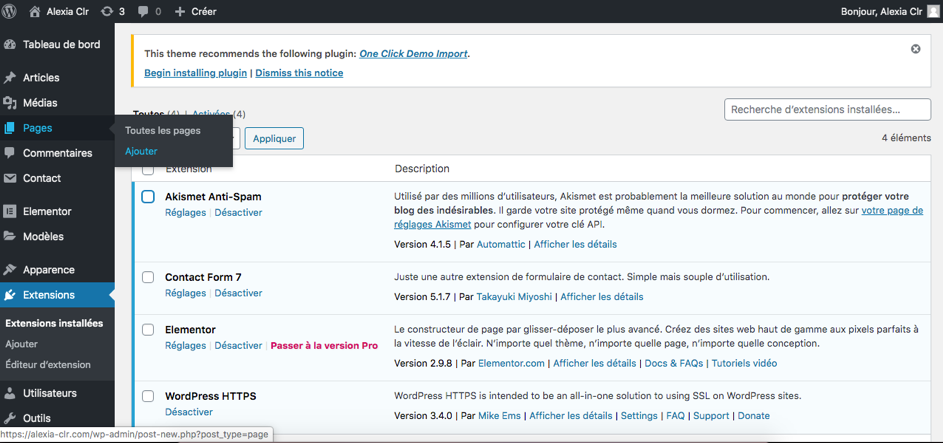Click the user avatar in top right corner
This screenshot has height=443, width=943.
[x=932, y=11]
